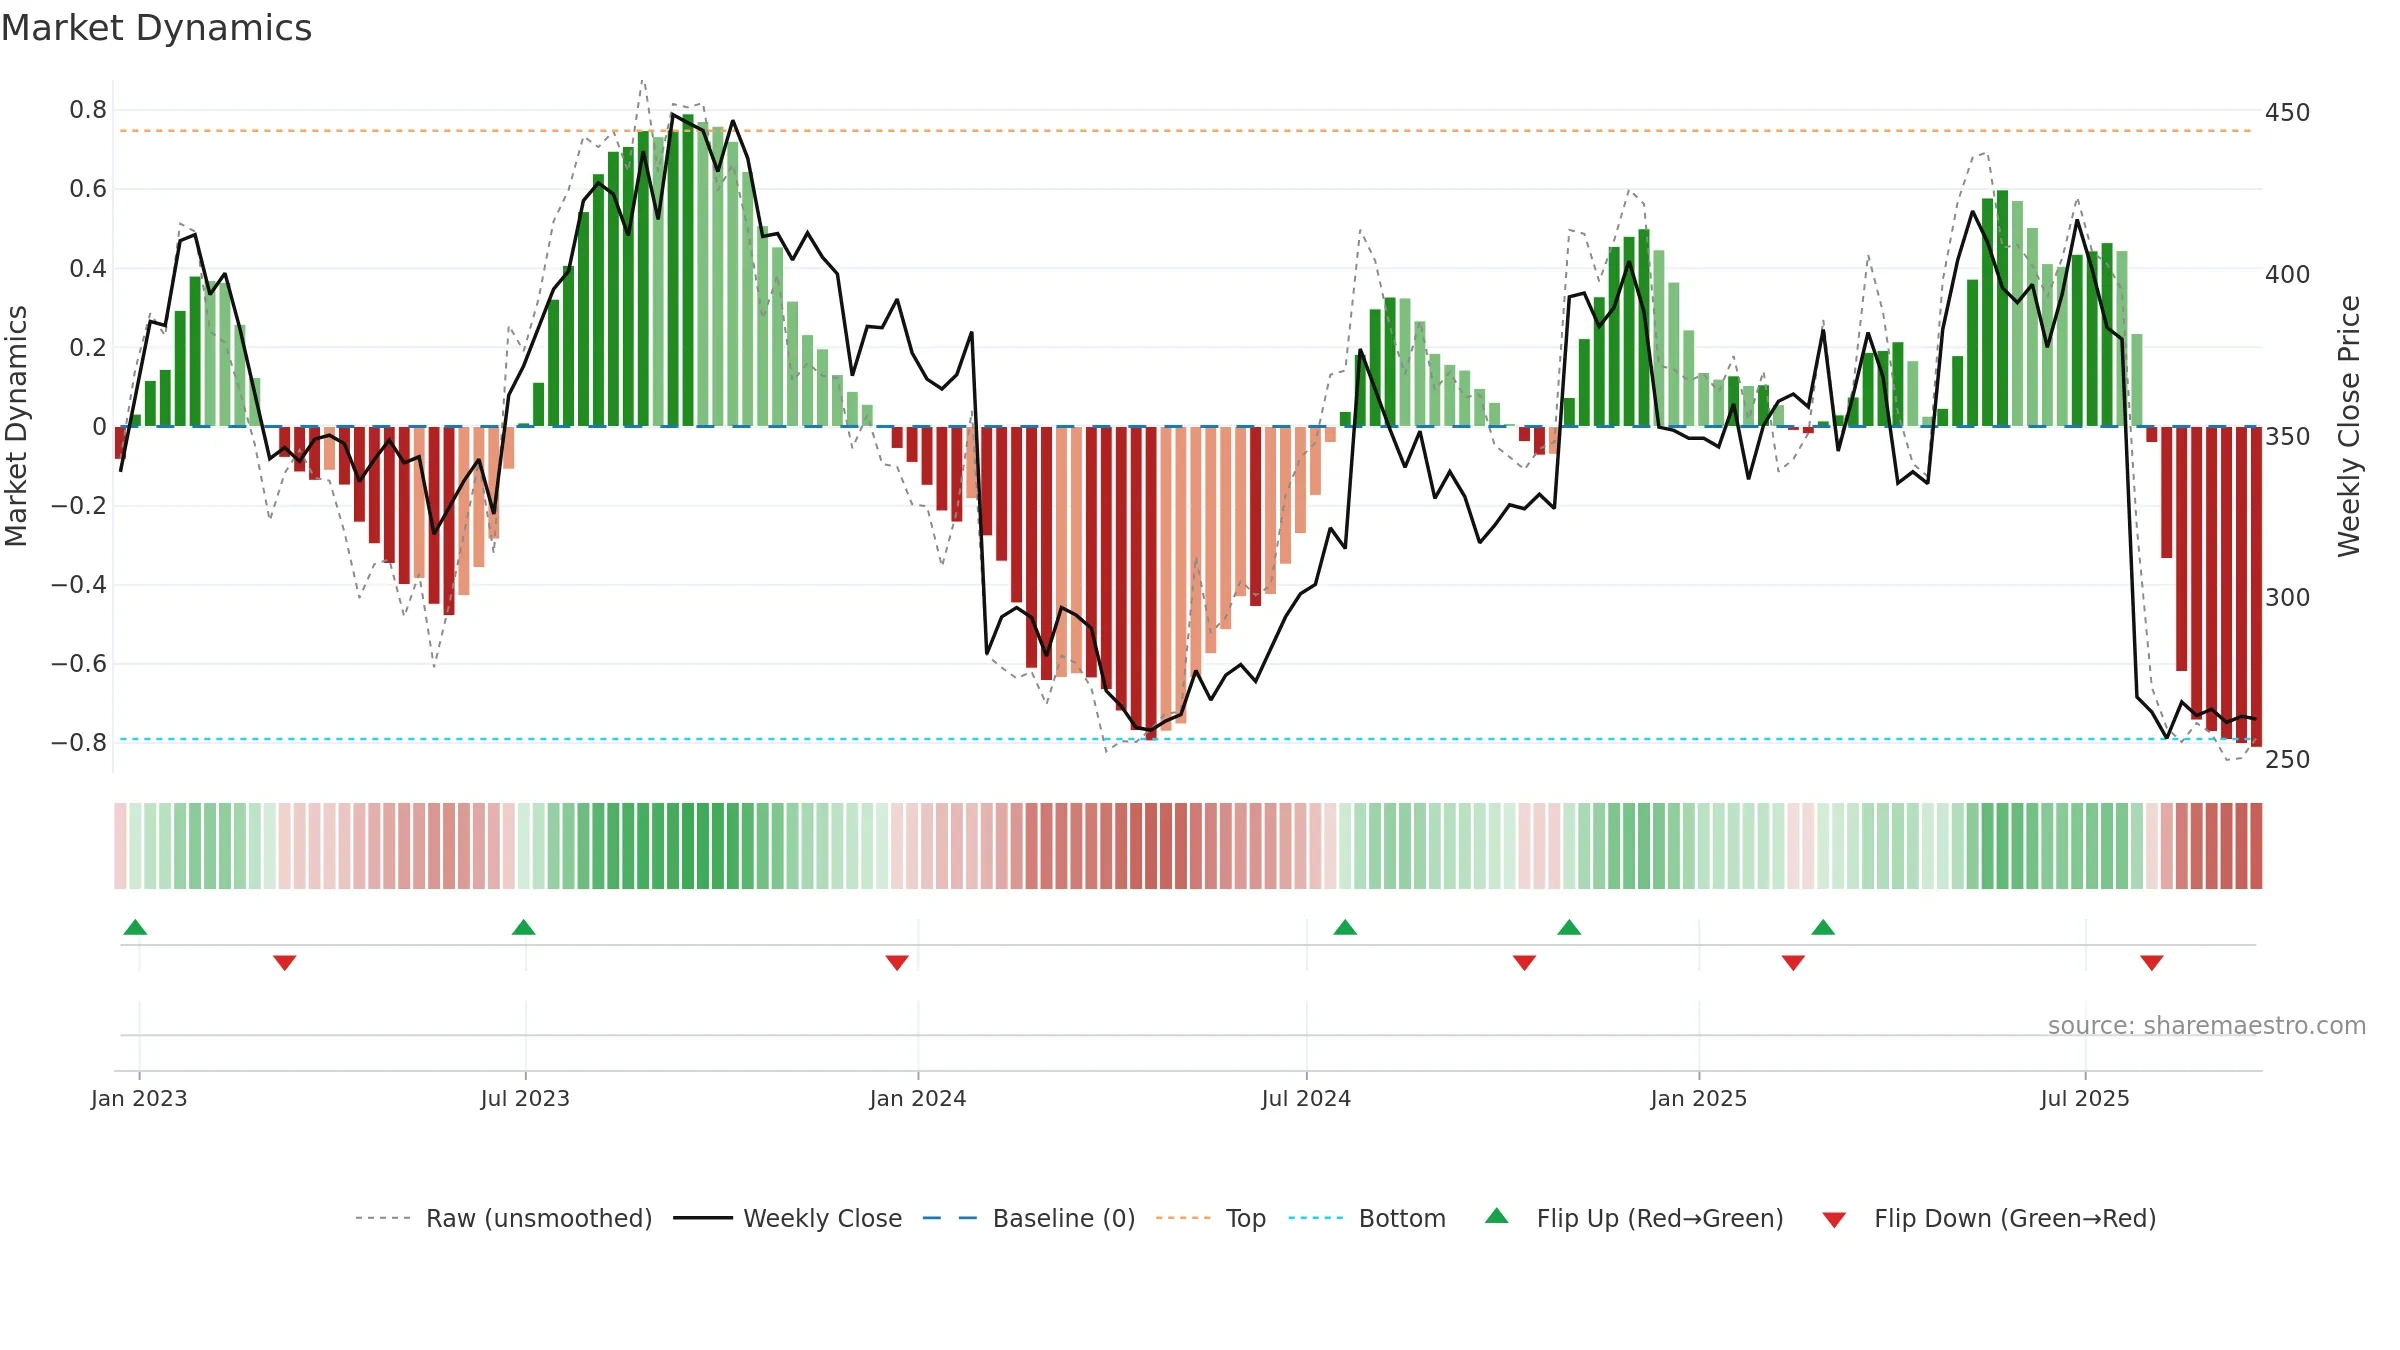The width and height of the screenshot is (2400, 1350).
Task: Click the Jan 2025 x-axis label
Action: click(x=1699, y=1098)
